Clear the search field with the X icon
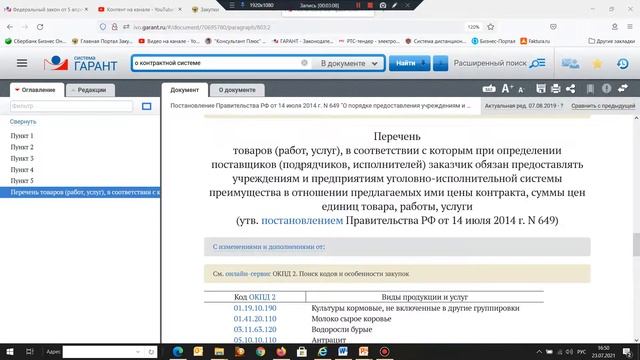 [304, 63]
